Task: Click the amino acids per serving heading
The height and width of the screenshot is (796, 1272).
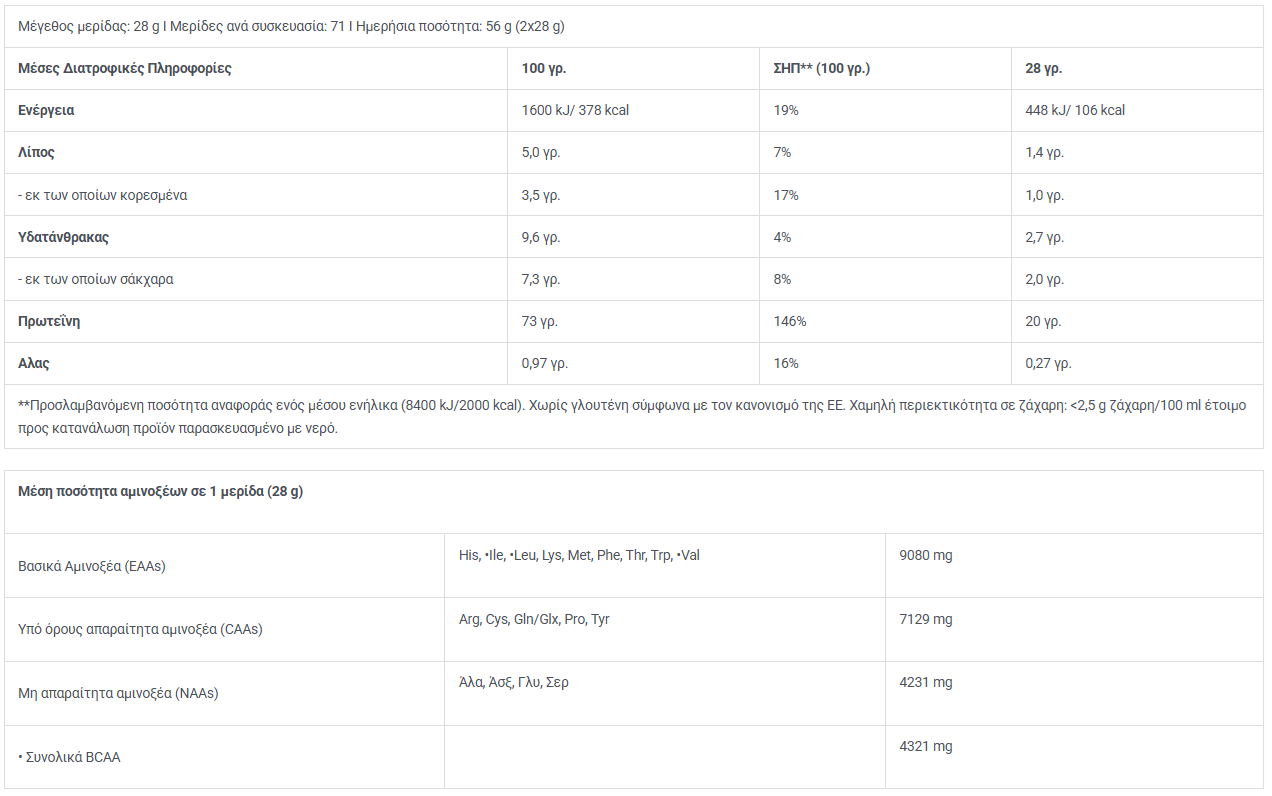Action: point(160,491)
